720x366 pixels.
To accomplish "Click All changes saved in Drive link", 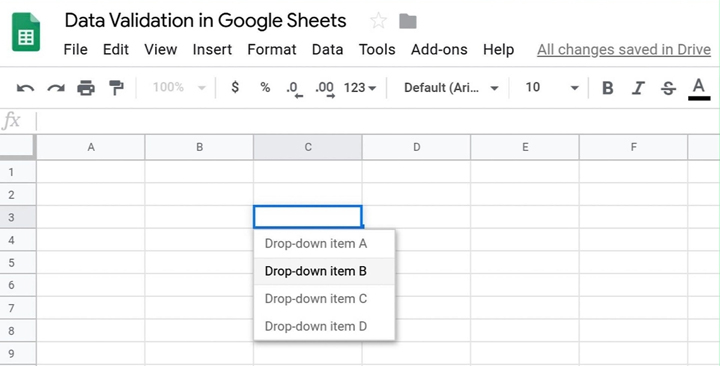I will click(624, 50).
